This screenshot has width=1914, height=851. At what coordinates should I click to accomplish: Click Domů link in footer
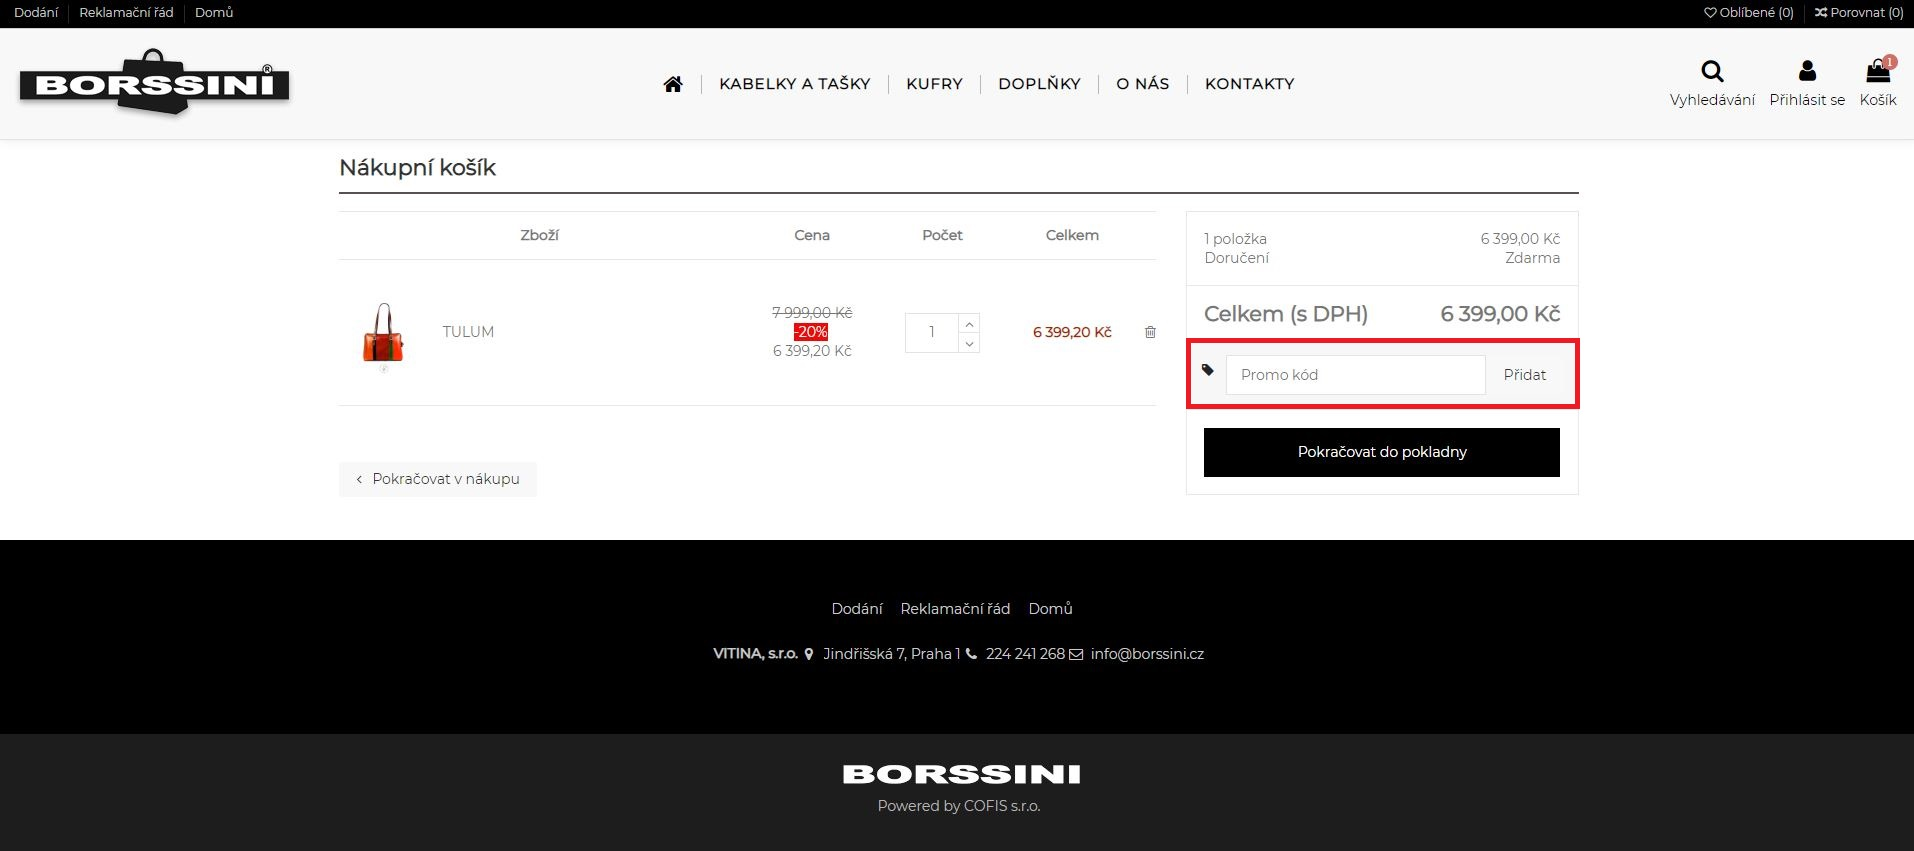[1050, 609]
